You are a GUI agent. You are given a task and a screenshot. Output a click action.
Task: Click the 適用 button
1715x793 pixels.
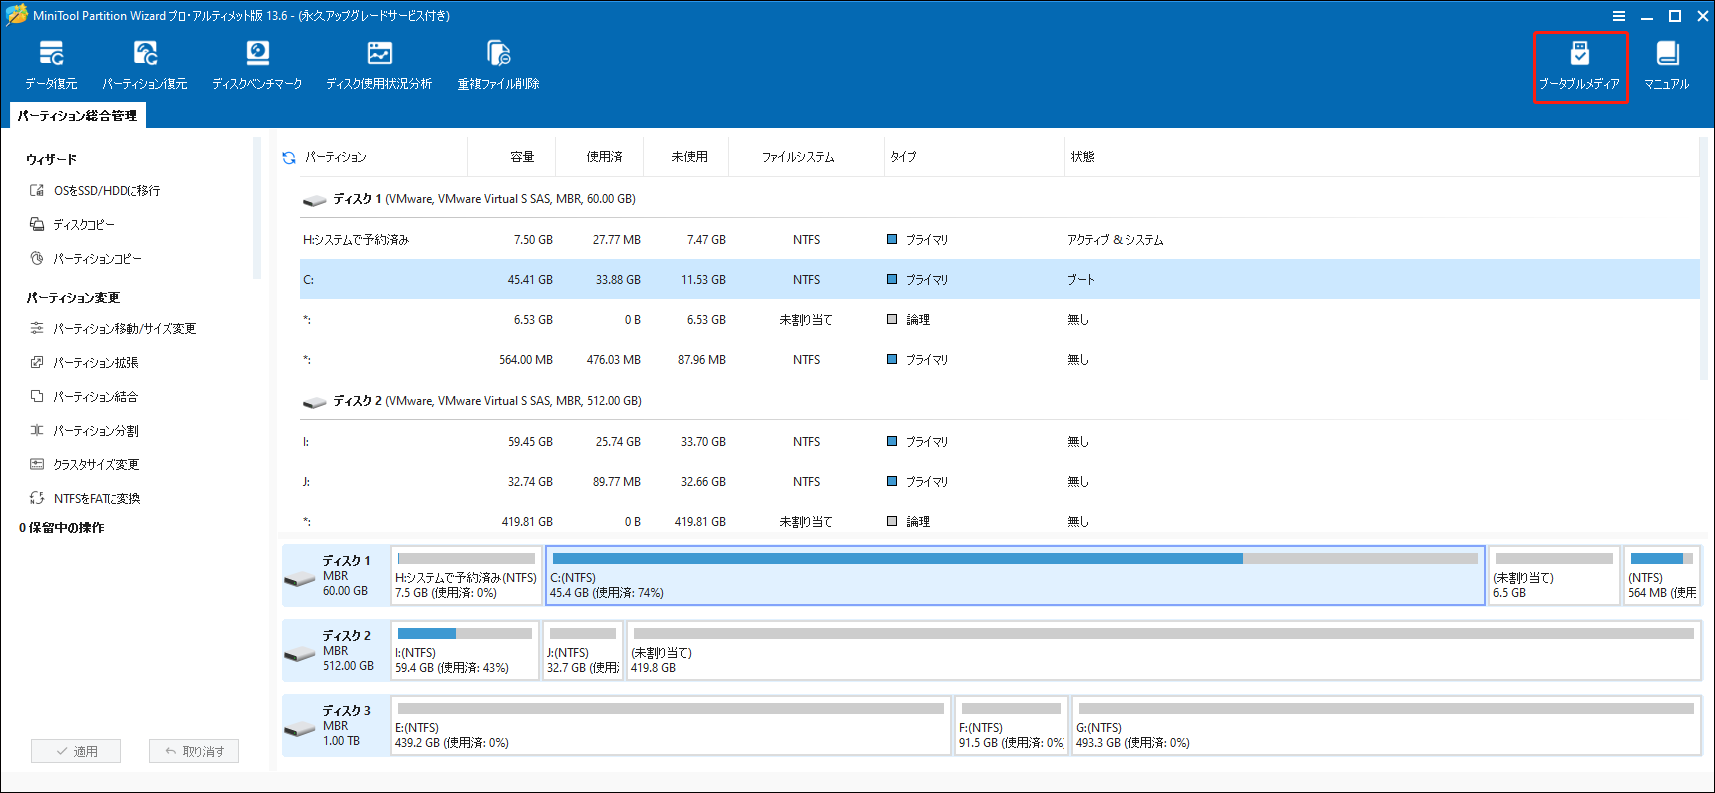point(76,751)
